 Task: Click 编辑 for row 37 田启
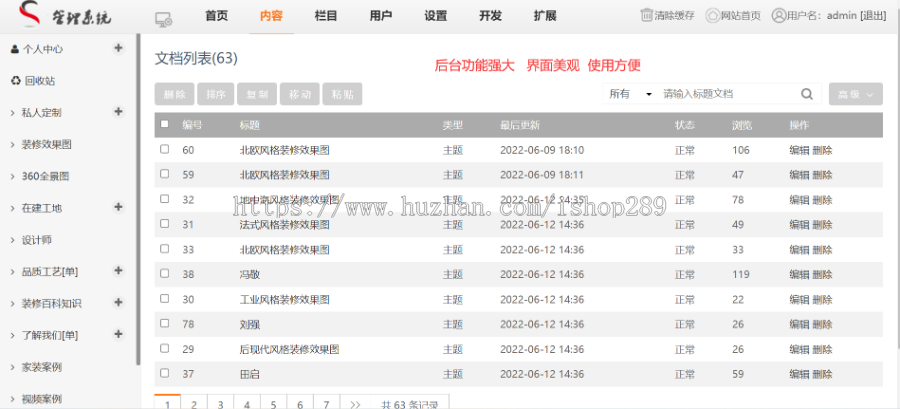pos(799,374)
